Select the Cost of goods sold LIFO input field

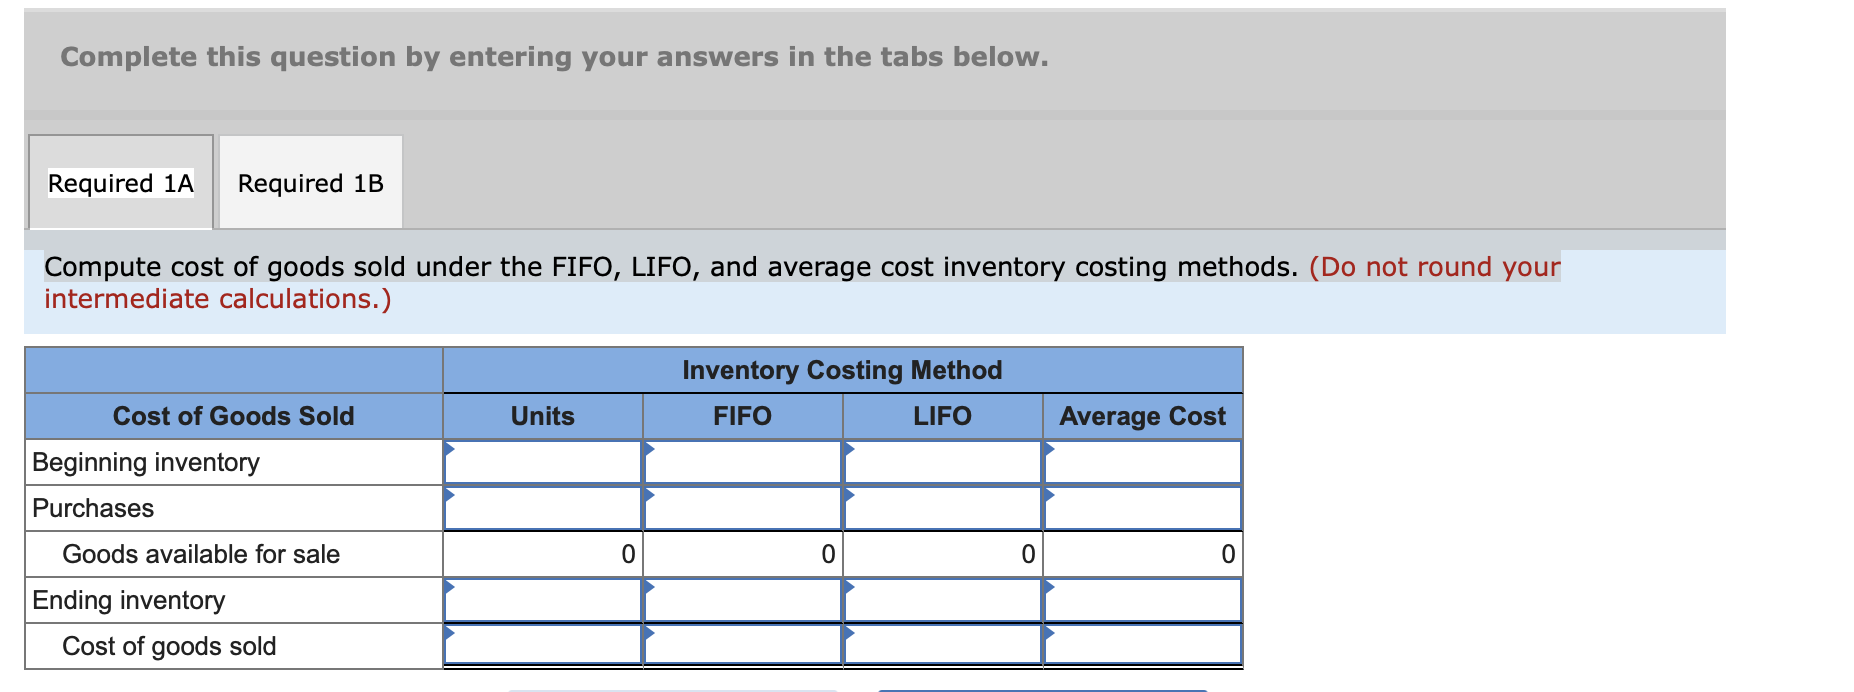[942, 646]
